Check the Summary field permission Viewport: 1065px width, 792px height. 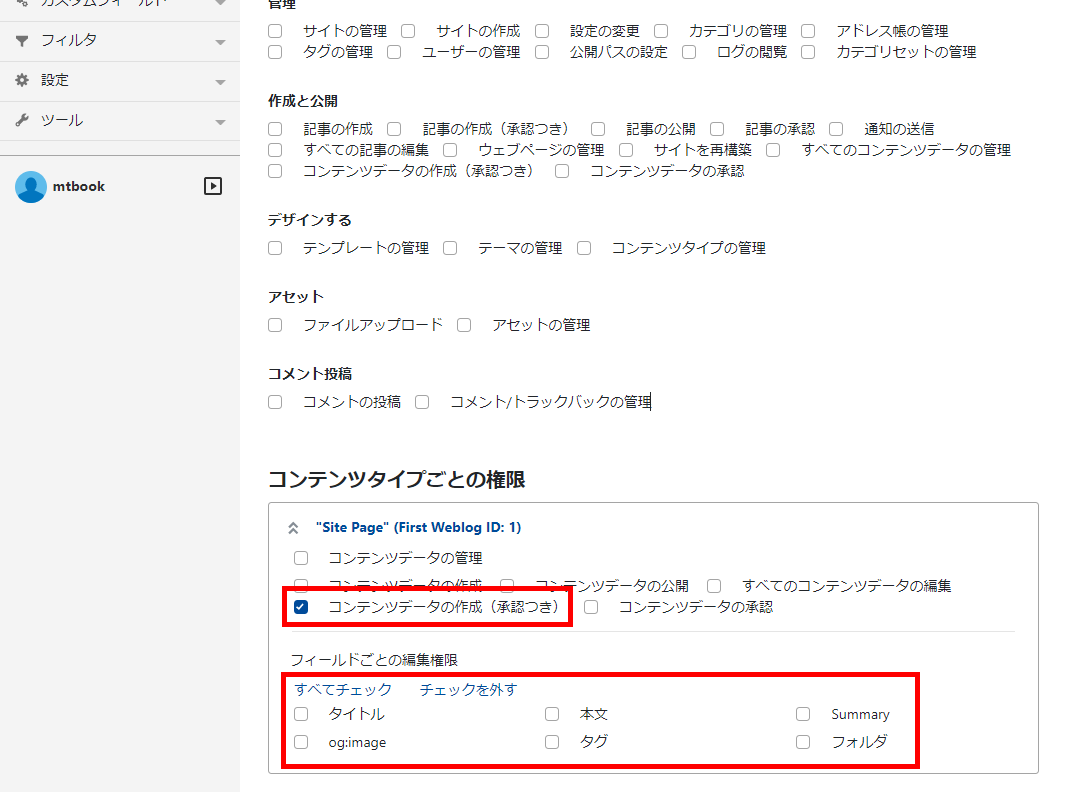[803, 715]
